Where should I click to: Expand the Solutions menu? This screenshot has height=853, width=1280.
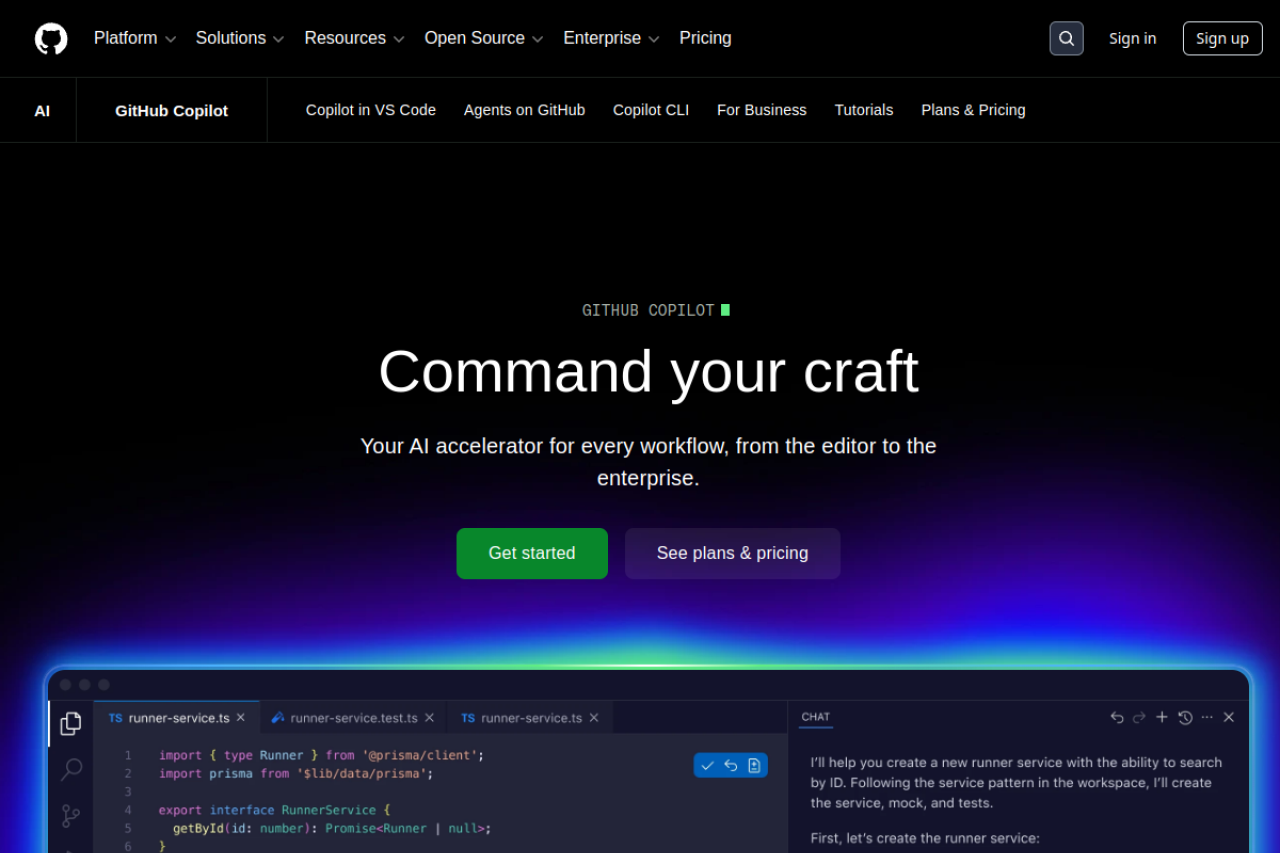point(240,38)
